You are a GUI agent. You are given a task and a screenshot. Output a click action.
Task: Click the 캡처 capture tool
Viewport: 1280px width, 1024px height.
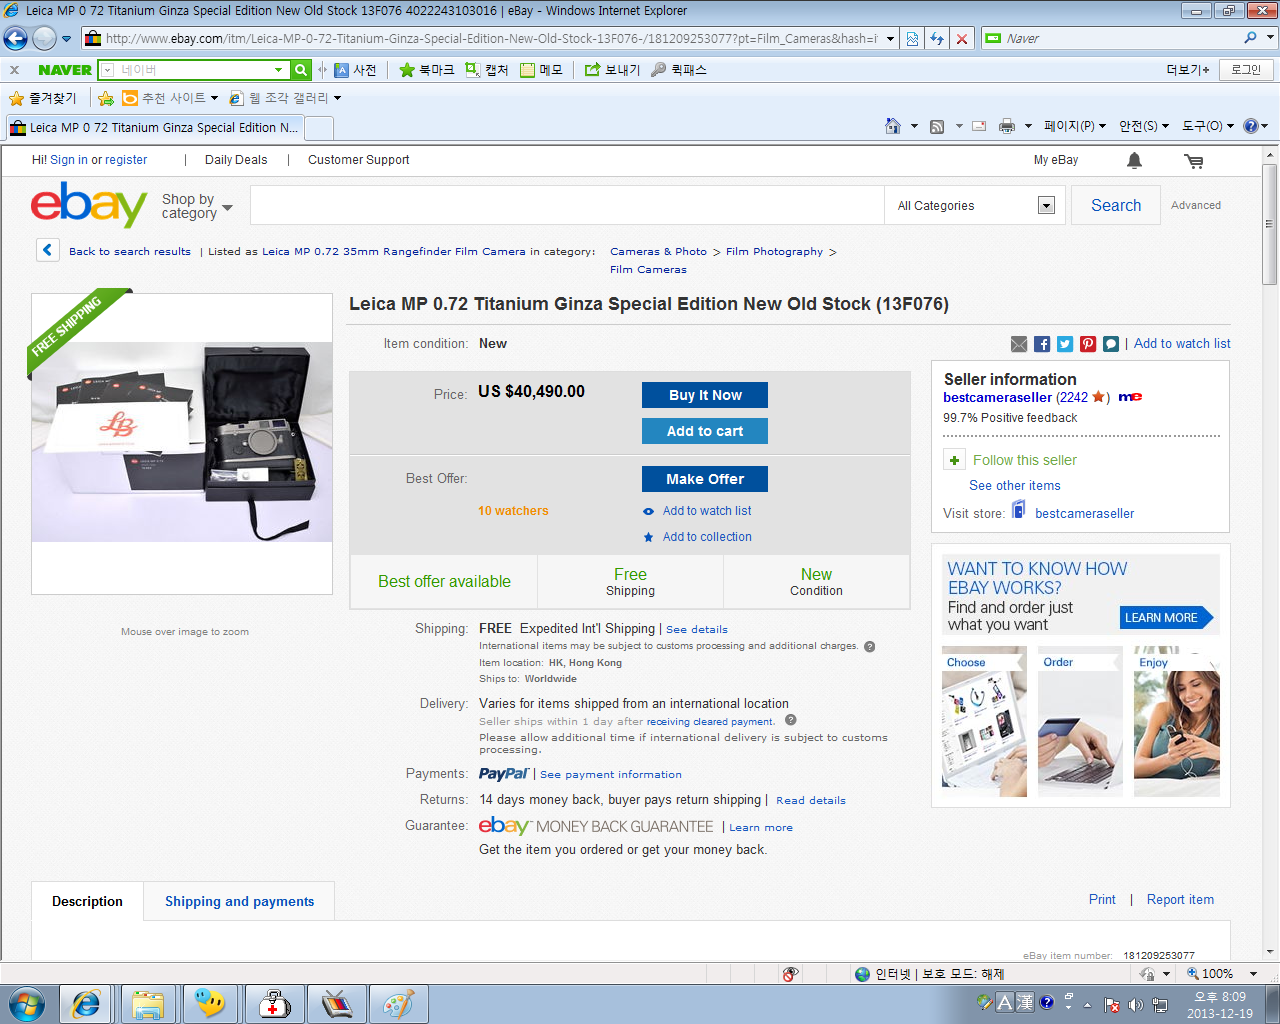click(487, 70)
